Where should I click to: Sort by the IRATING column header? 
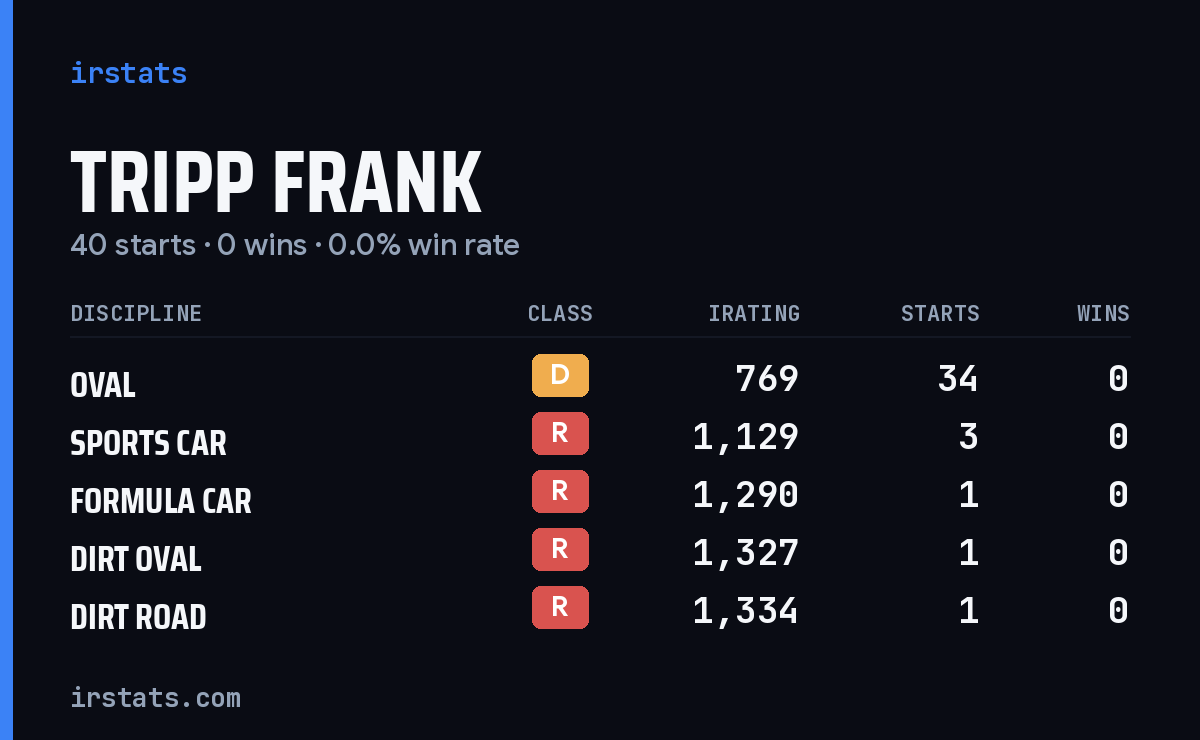click(x=754, y=314)
